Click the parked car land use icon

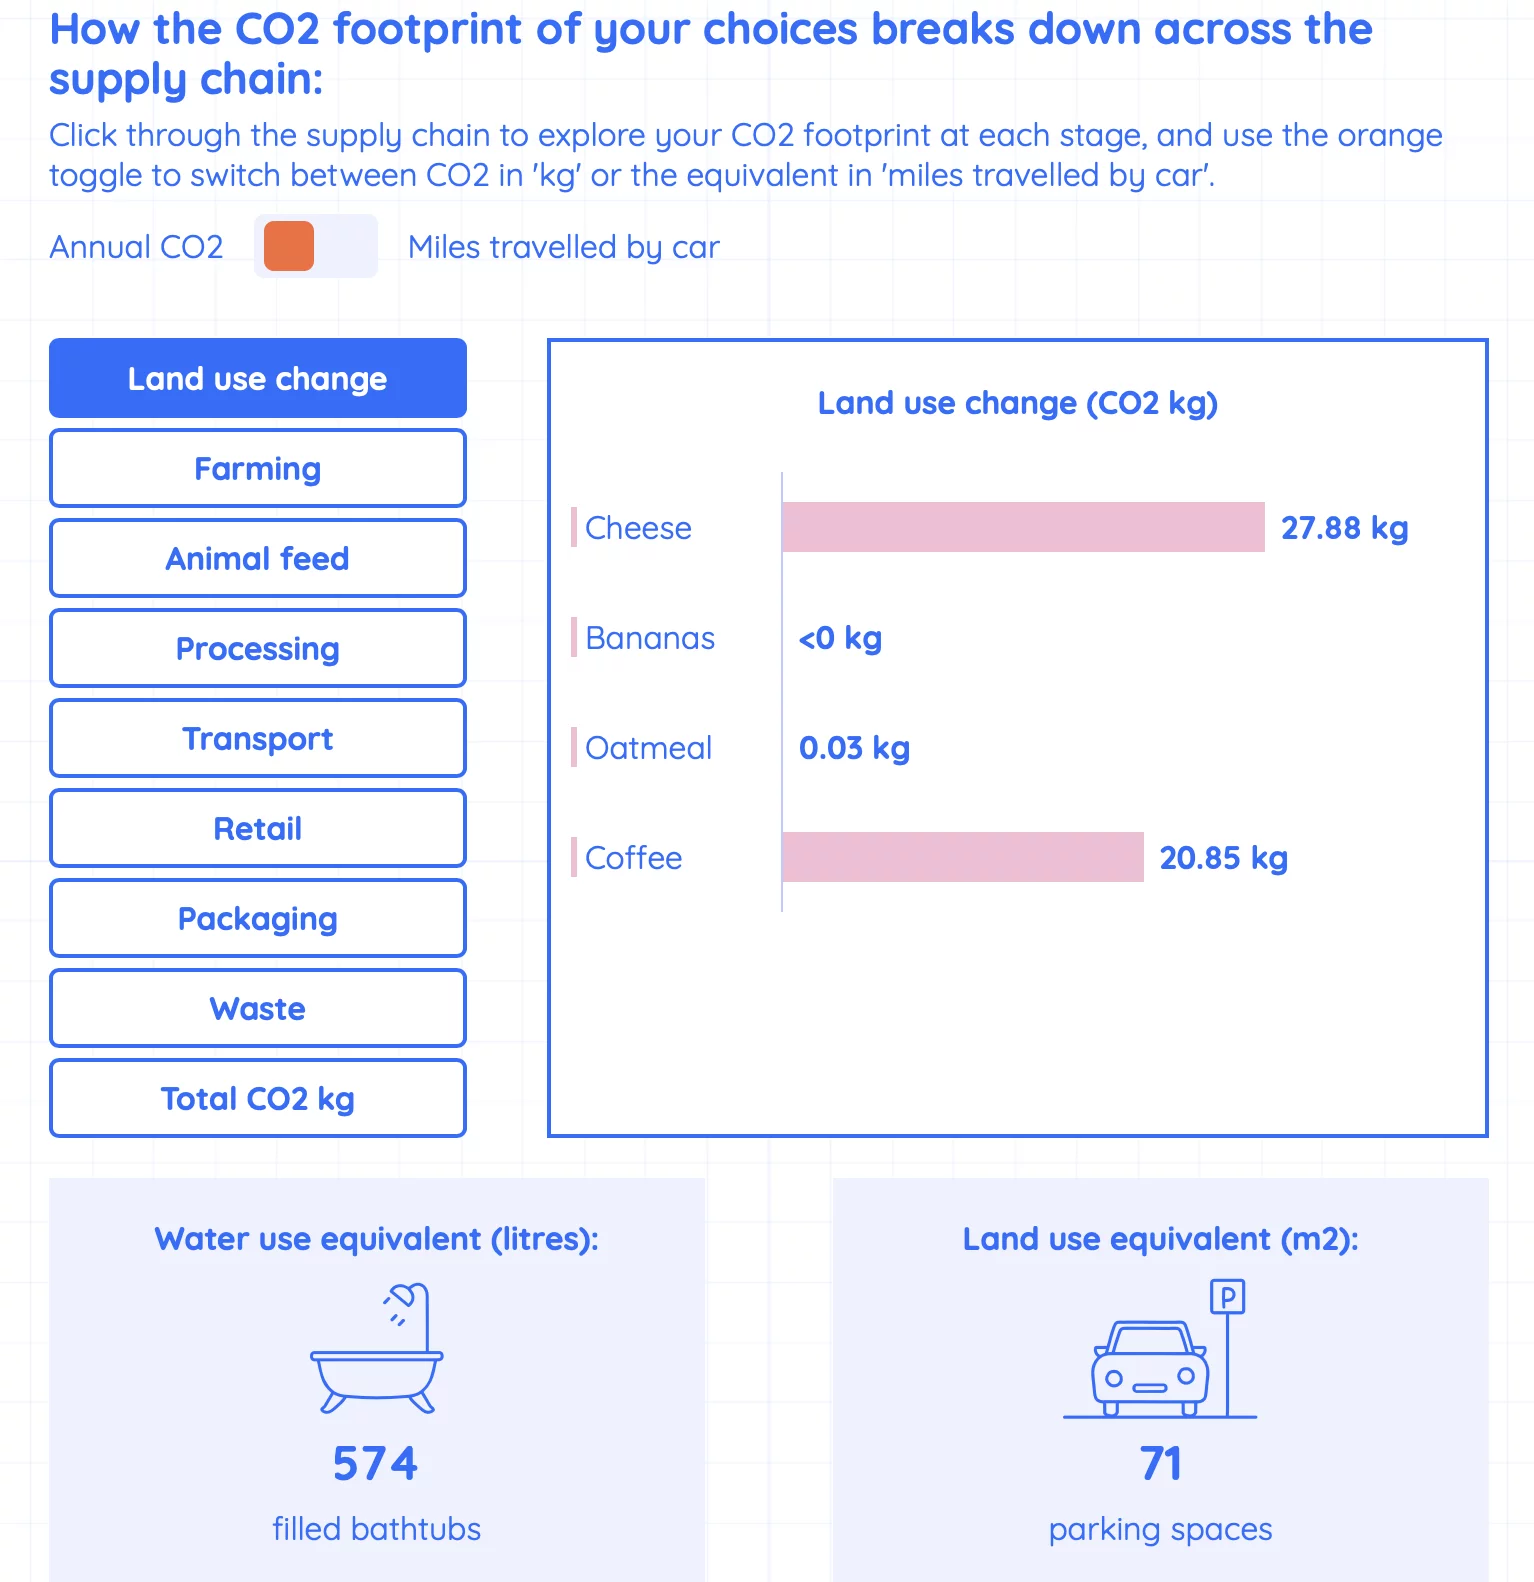click(1160, 1348)
